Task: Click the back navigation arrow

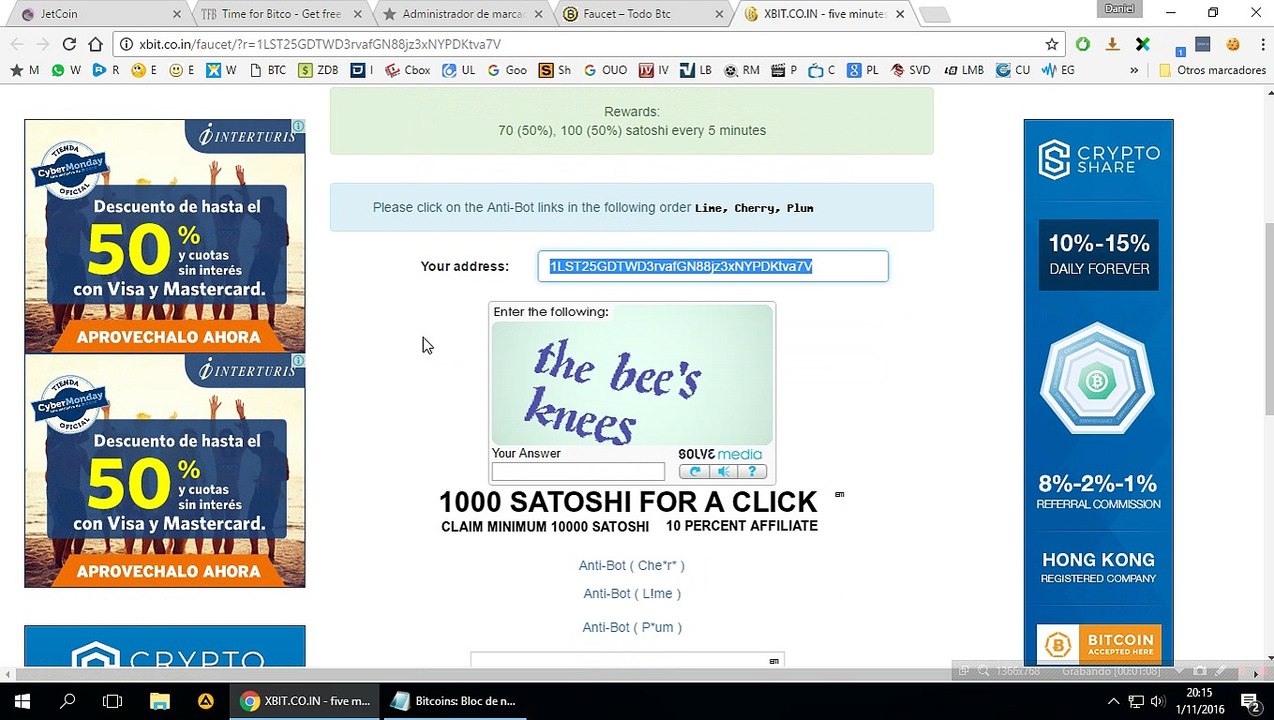Action: click(16, 44)
